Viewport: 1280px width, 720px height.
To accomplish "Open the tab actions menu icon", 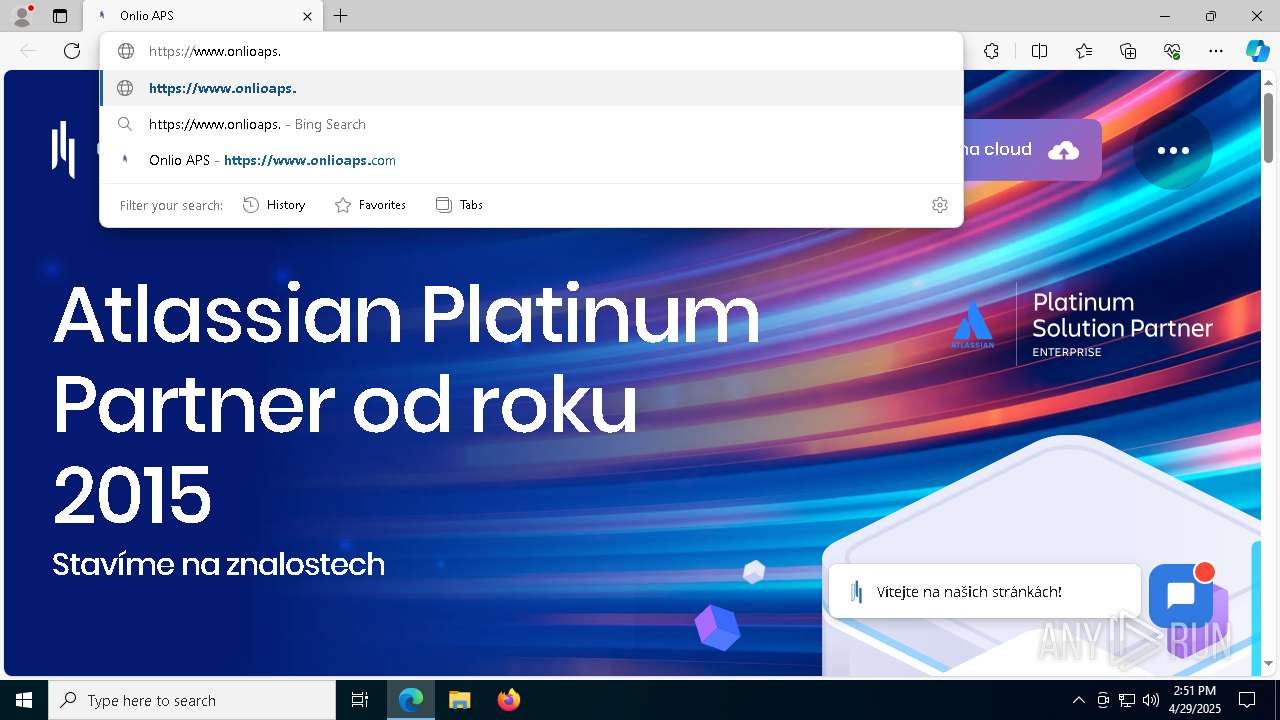I will pyautogui.click(x=60, y=16).
